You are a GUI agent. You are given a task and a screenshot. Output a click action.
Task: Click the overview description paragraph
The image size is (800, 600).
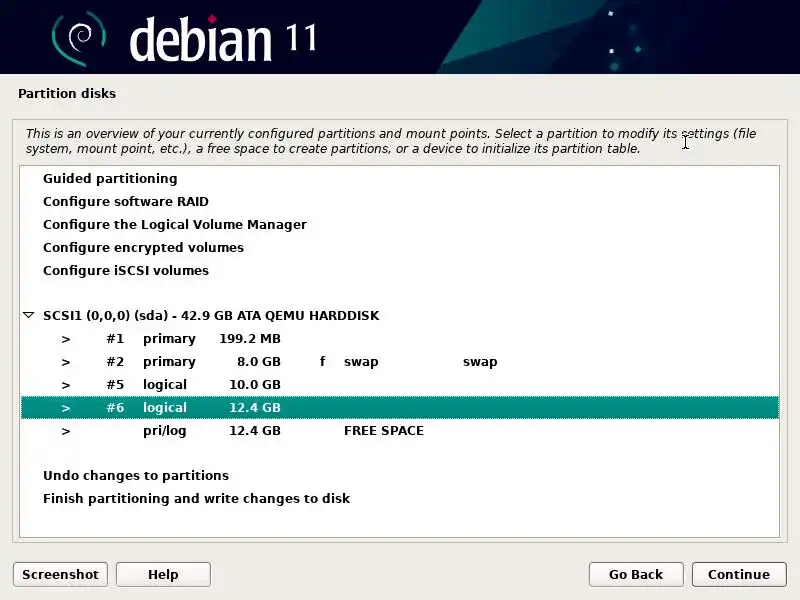click(x=391, y=141)
